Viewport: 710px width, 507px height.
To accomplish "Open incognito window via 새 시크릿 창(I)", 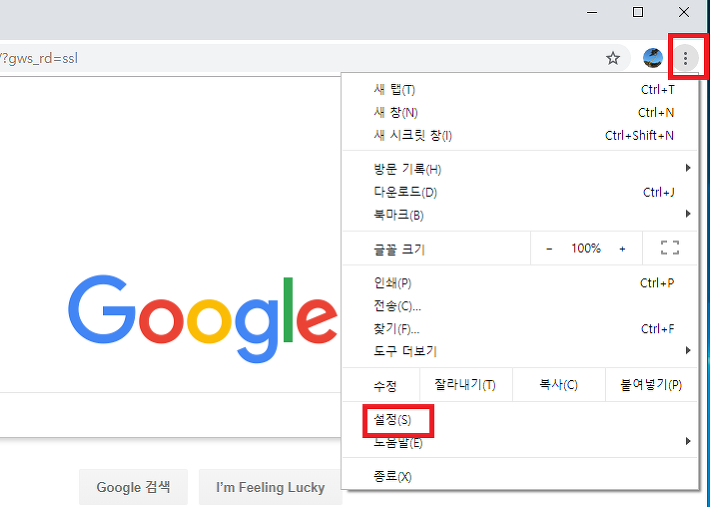I will [520, 135].
